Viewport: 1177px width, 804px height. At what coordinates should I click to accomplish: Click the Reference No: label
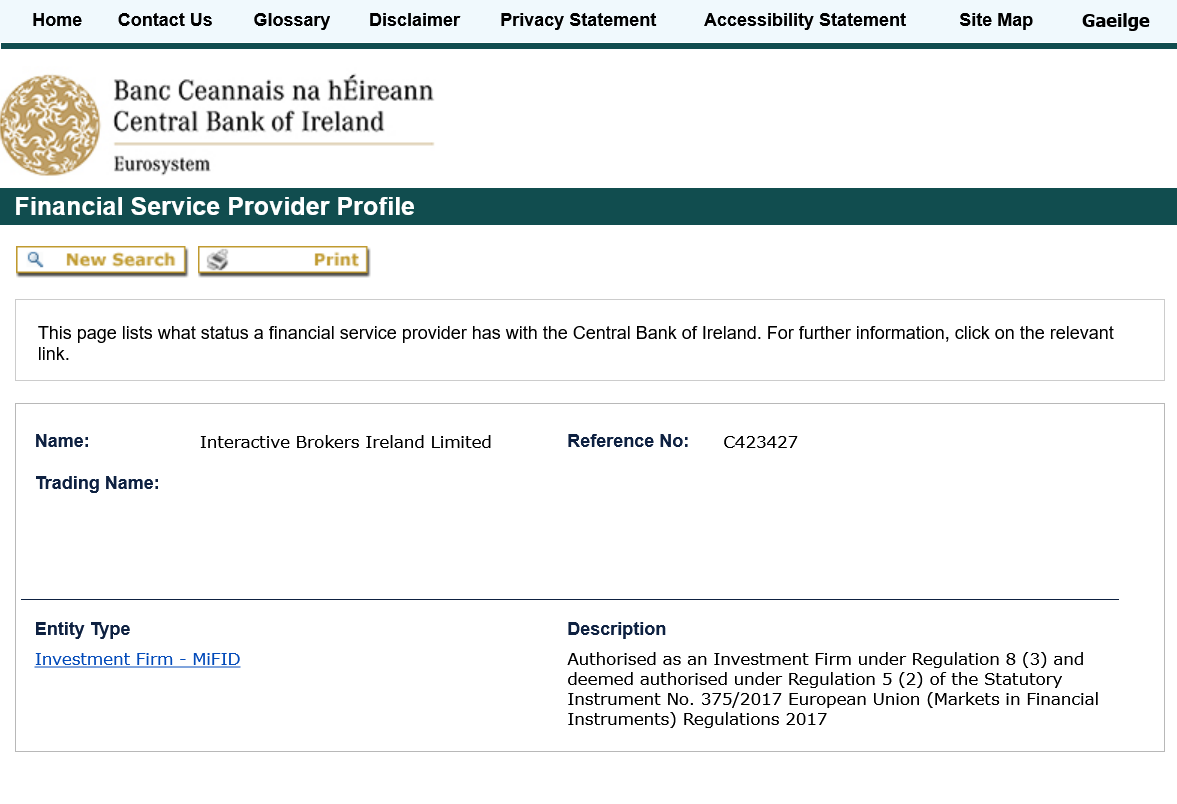(628, 441)
